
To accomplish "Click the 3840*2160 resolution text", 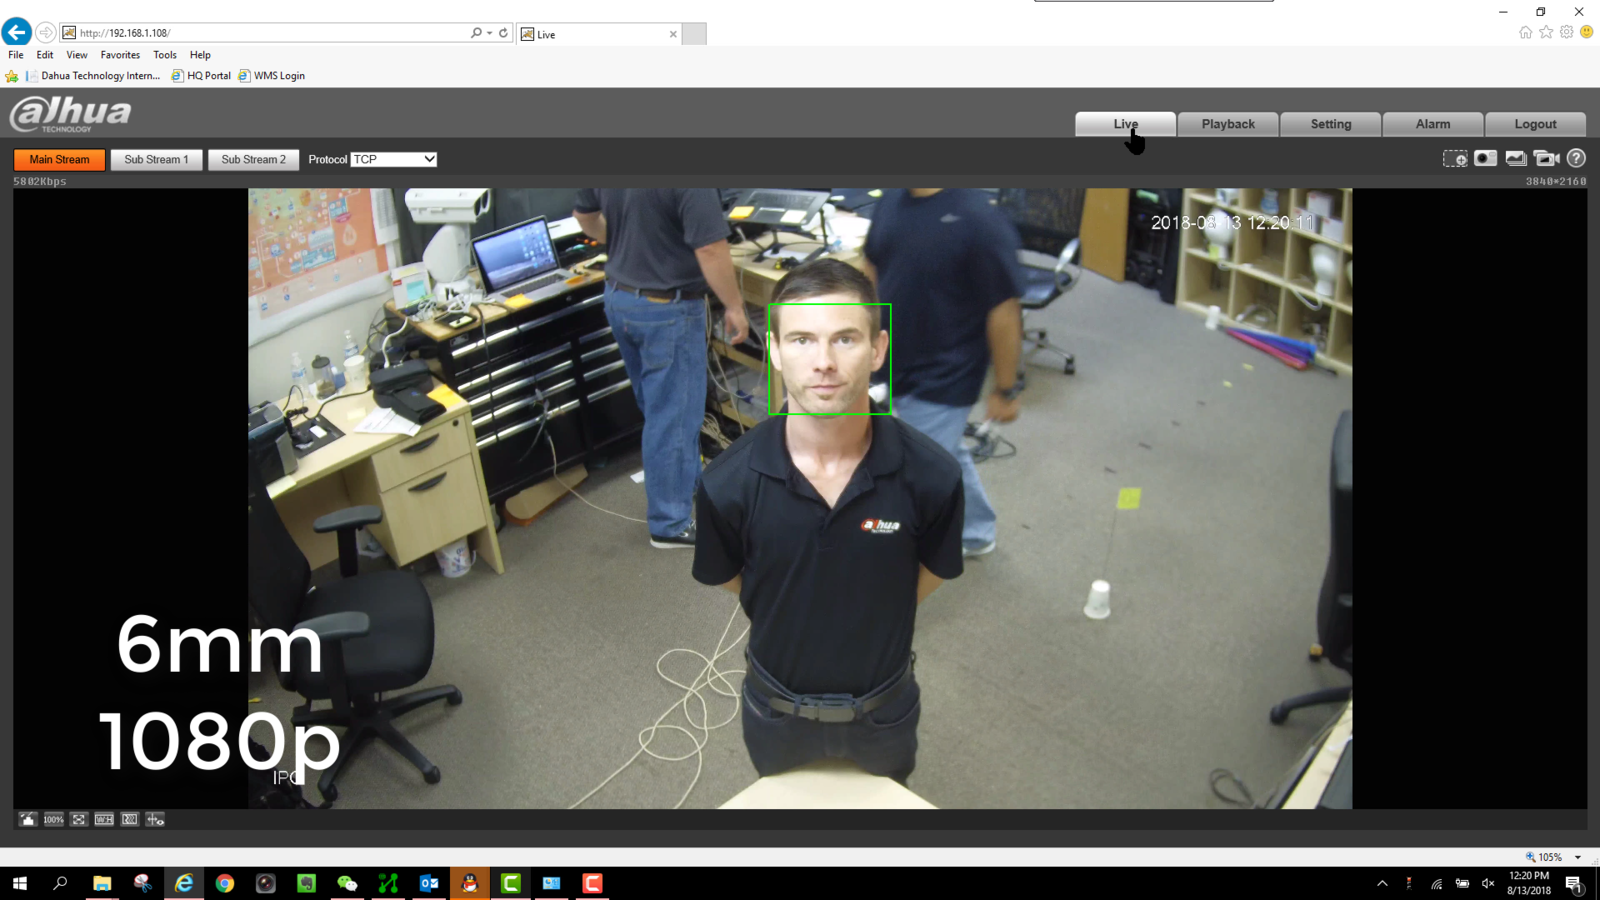I will (1556, 182).
